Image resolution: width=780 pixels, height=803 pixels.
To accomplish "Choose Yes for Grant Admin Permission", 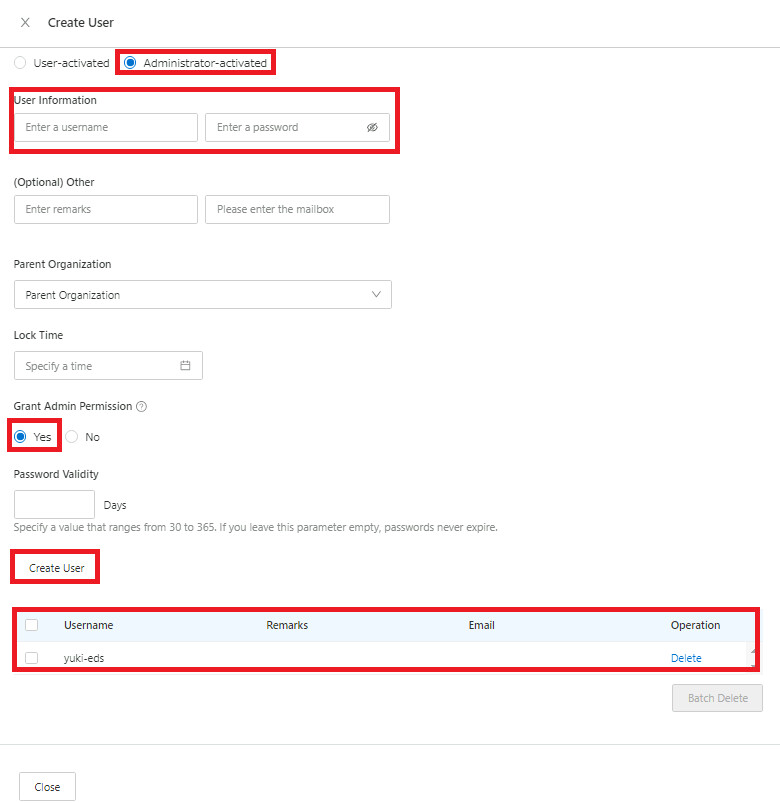I will click(20, 437).
